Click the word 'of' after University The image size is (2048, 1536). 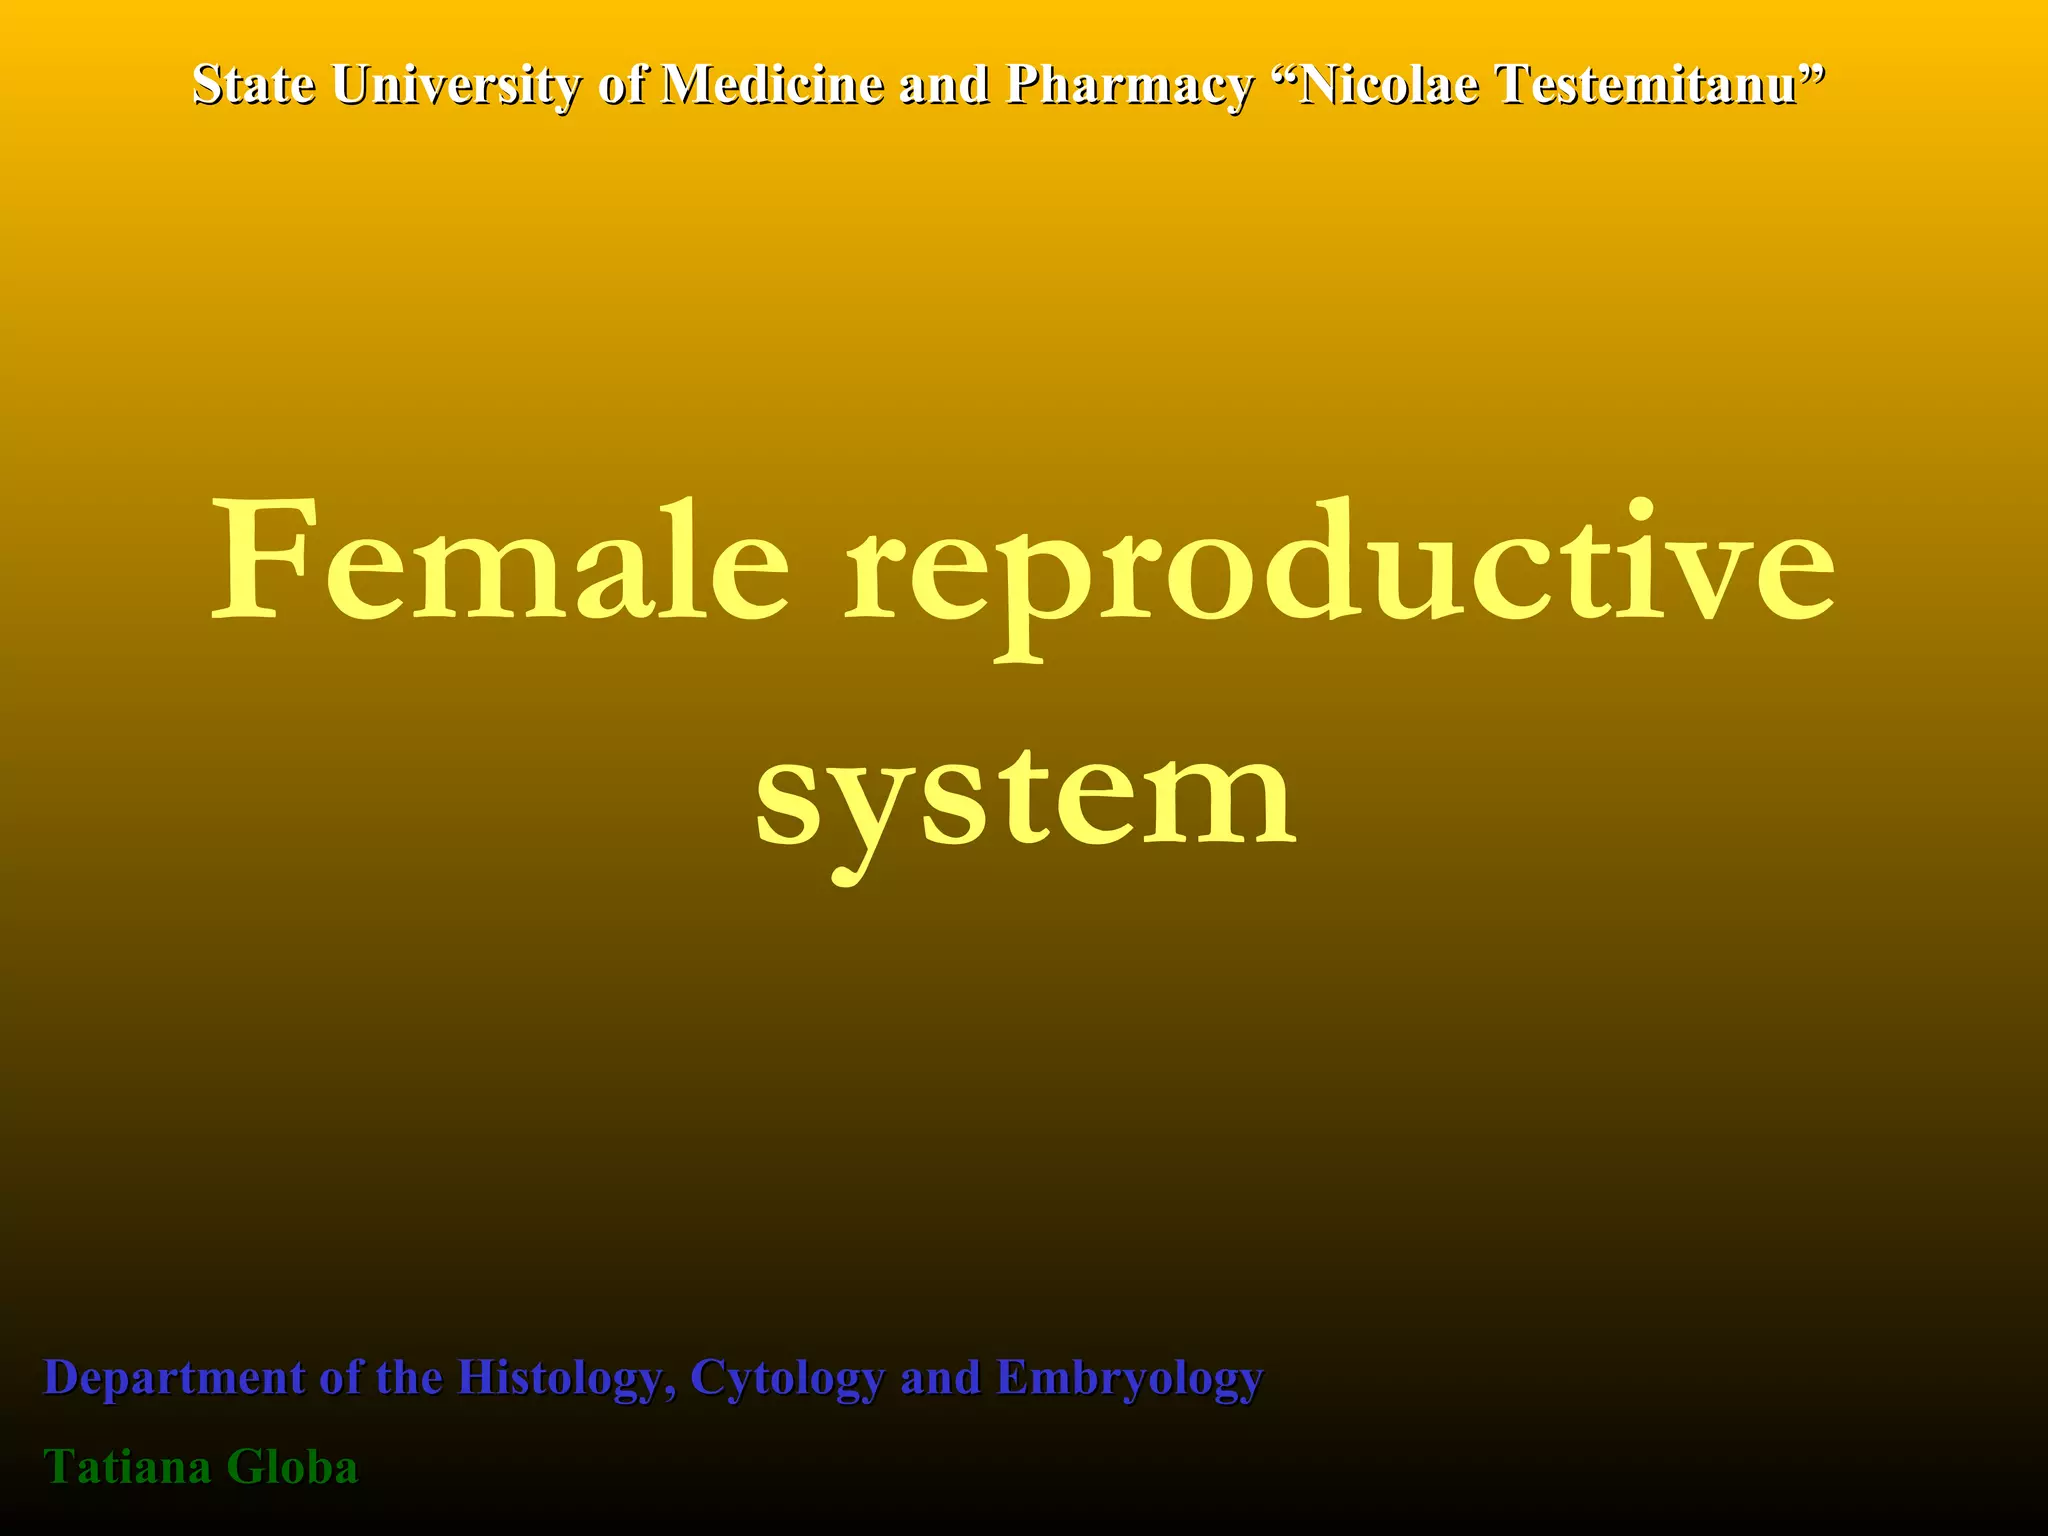tap(621, 84)
